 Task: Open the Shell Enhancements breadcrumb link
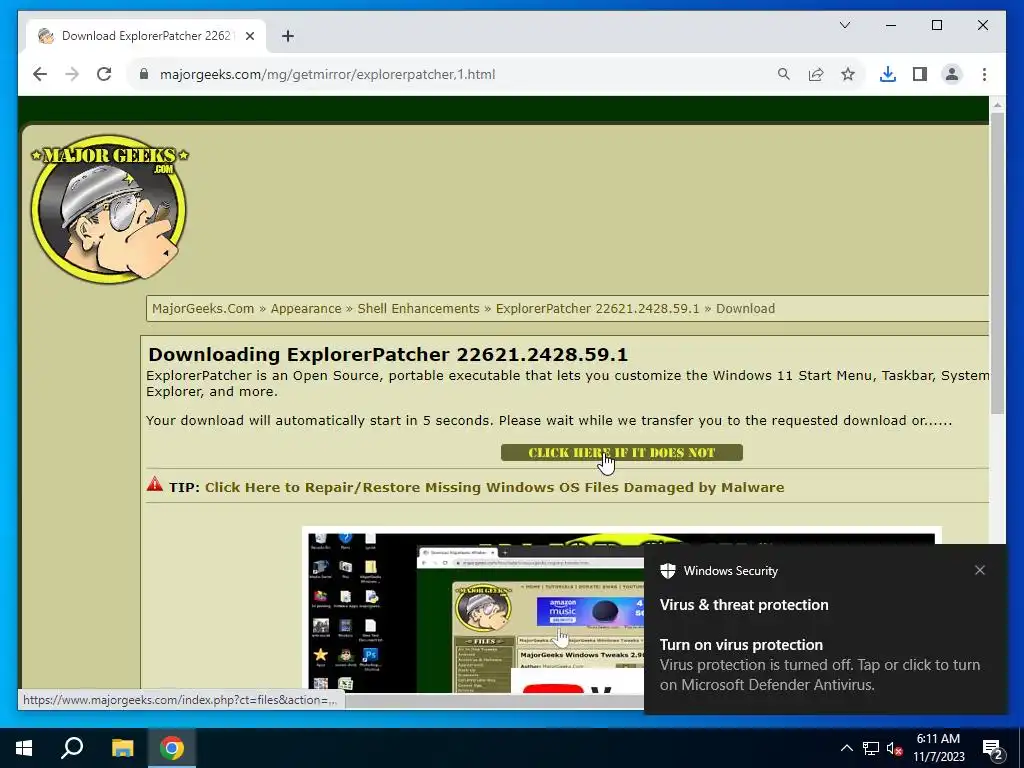coord(418,309)
